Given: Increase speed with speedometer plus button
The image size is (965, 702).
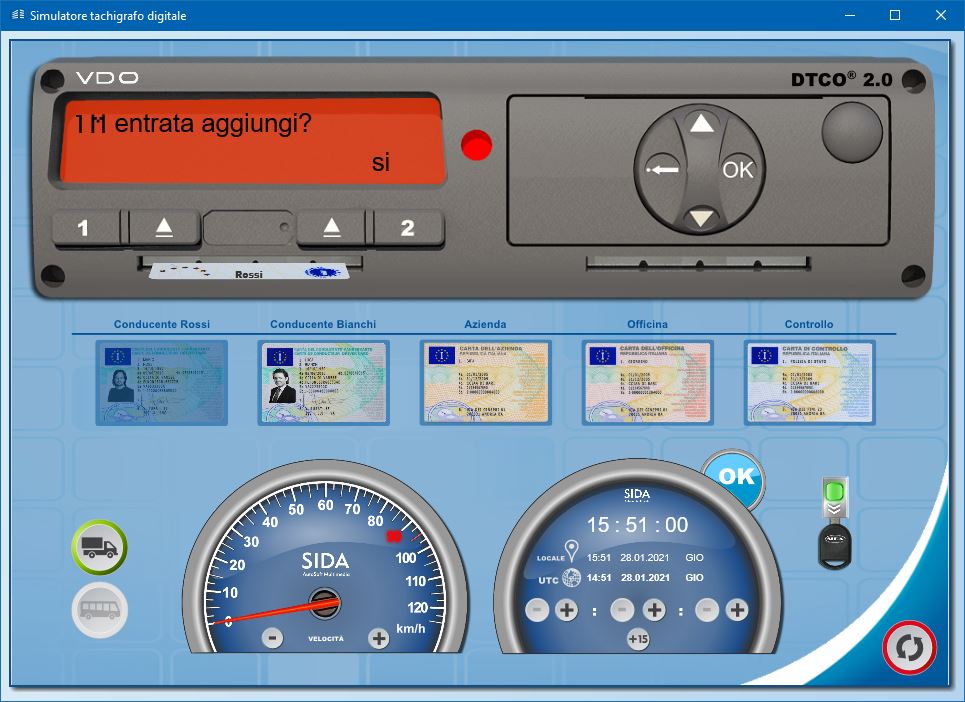Looking at the screenshot, I should click(x=378, y=638).
